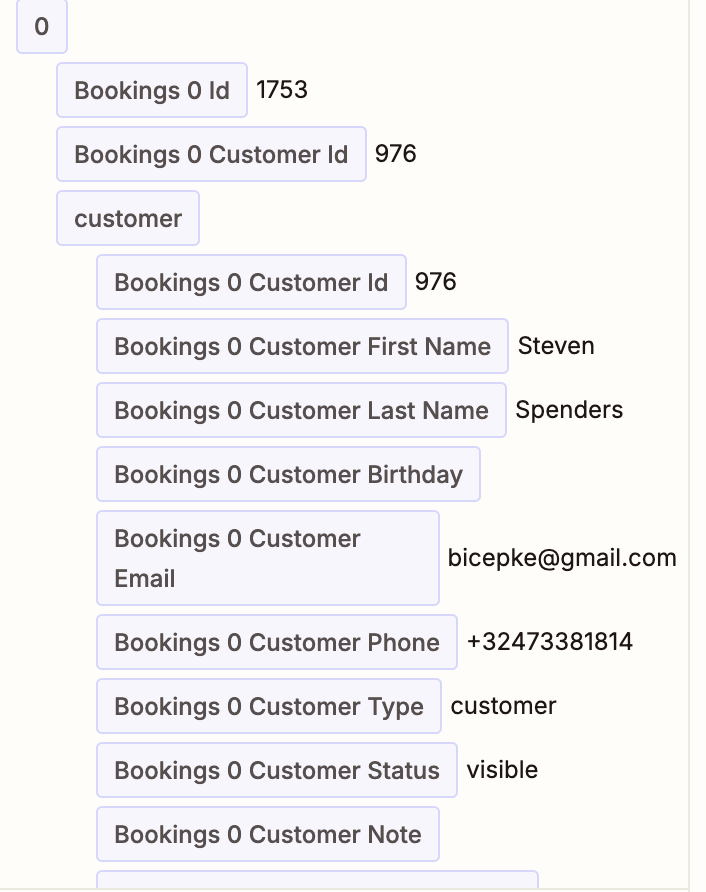The width and height of the screenshot is (706, 892).
Task: Click the bicepke@gmail.com email value
Action: (x=562, y=558)
